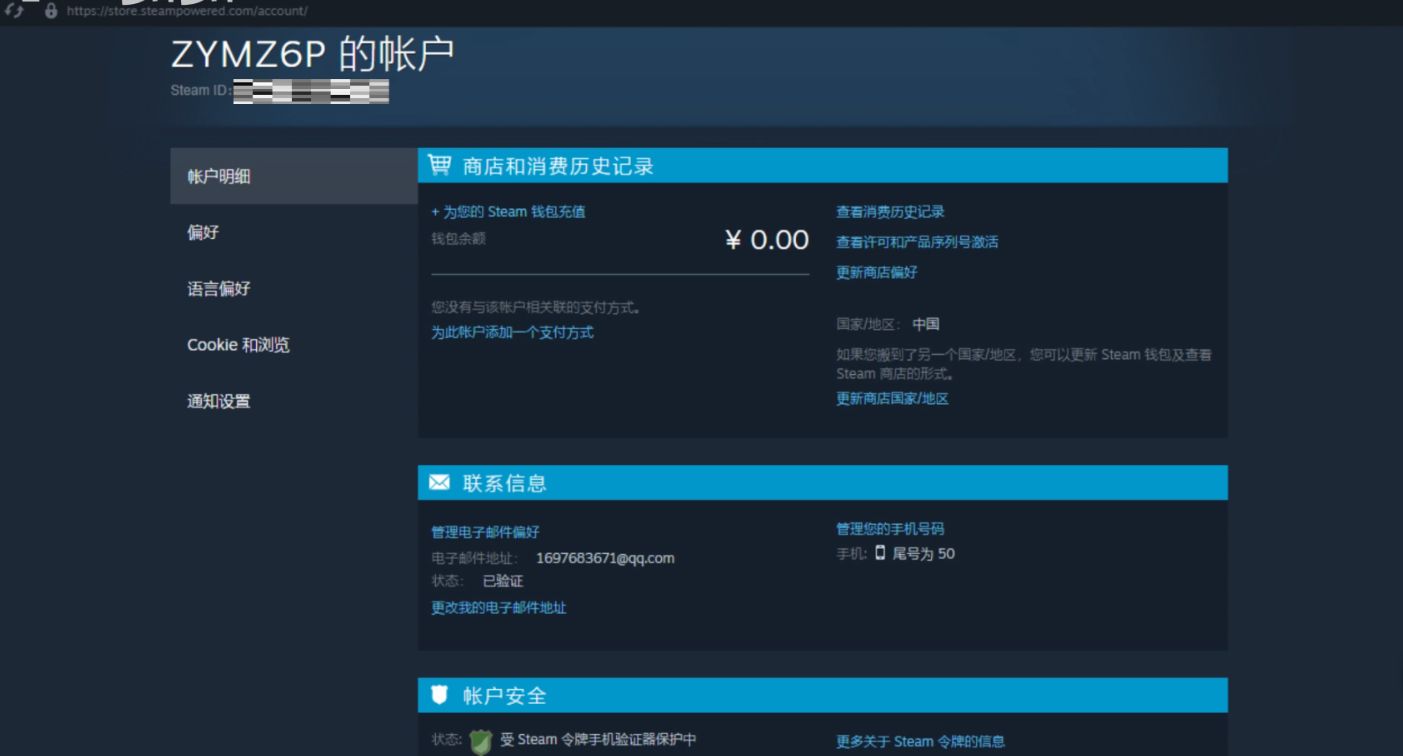Open 查看消费历史记录
This screenshot has height=756, width=1403.
890,211
